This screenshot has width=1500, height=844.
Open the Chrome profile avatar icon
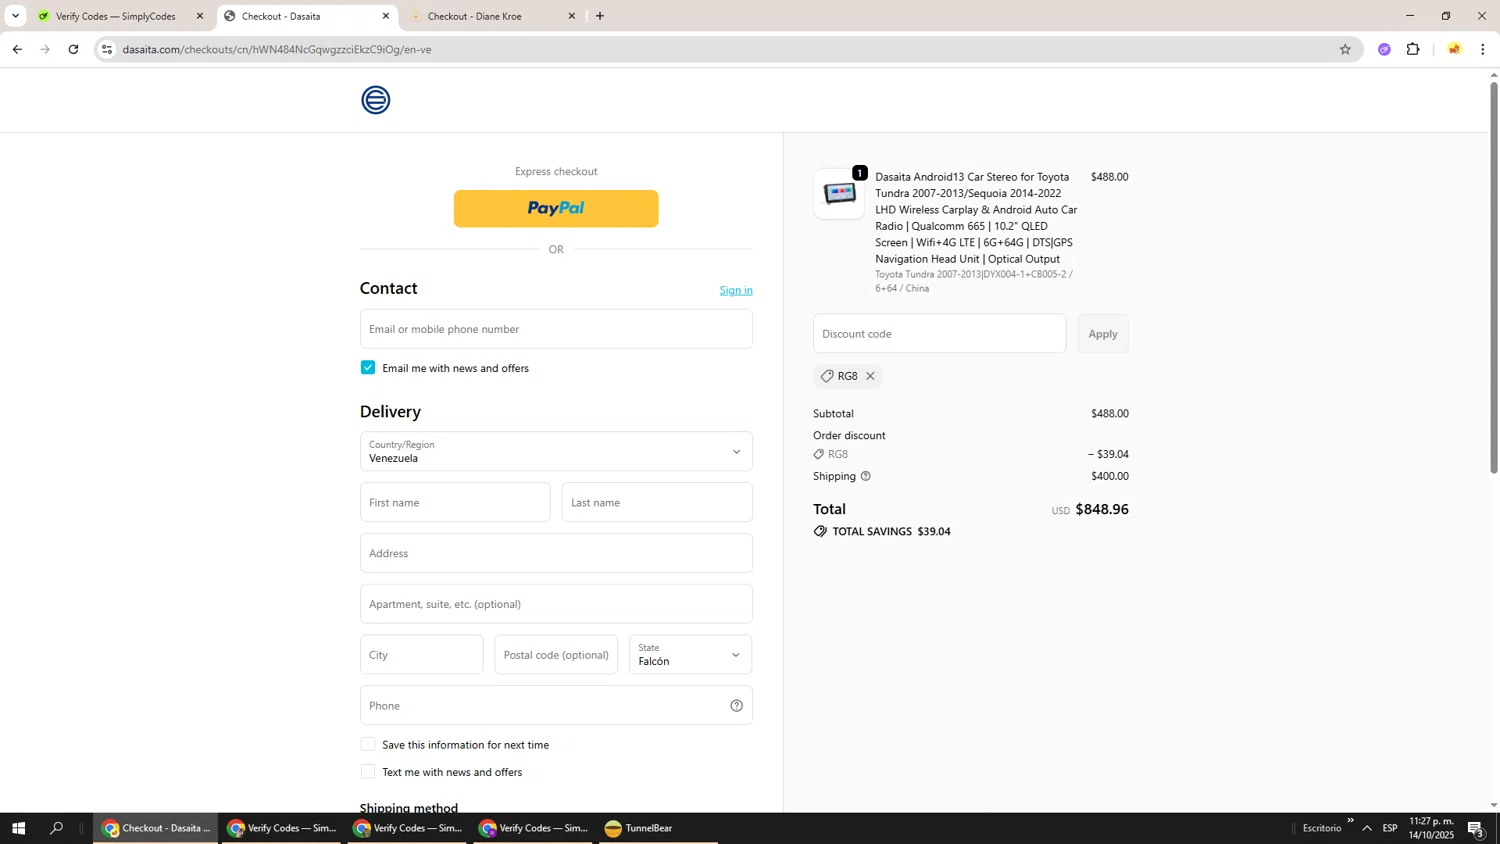tap(1454, 49)
